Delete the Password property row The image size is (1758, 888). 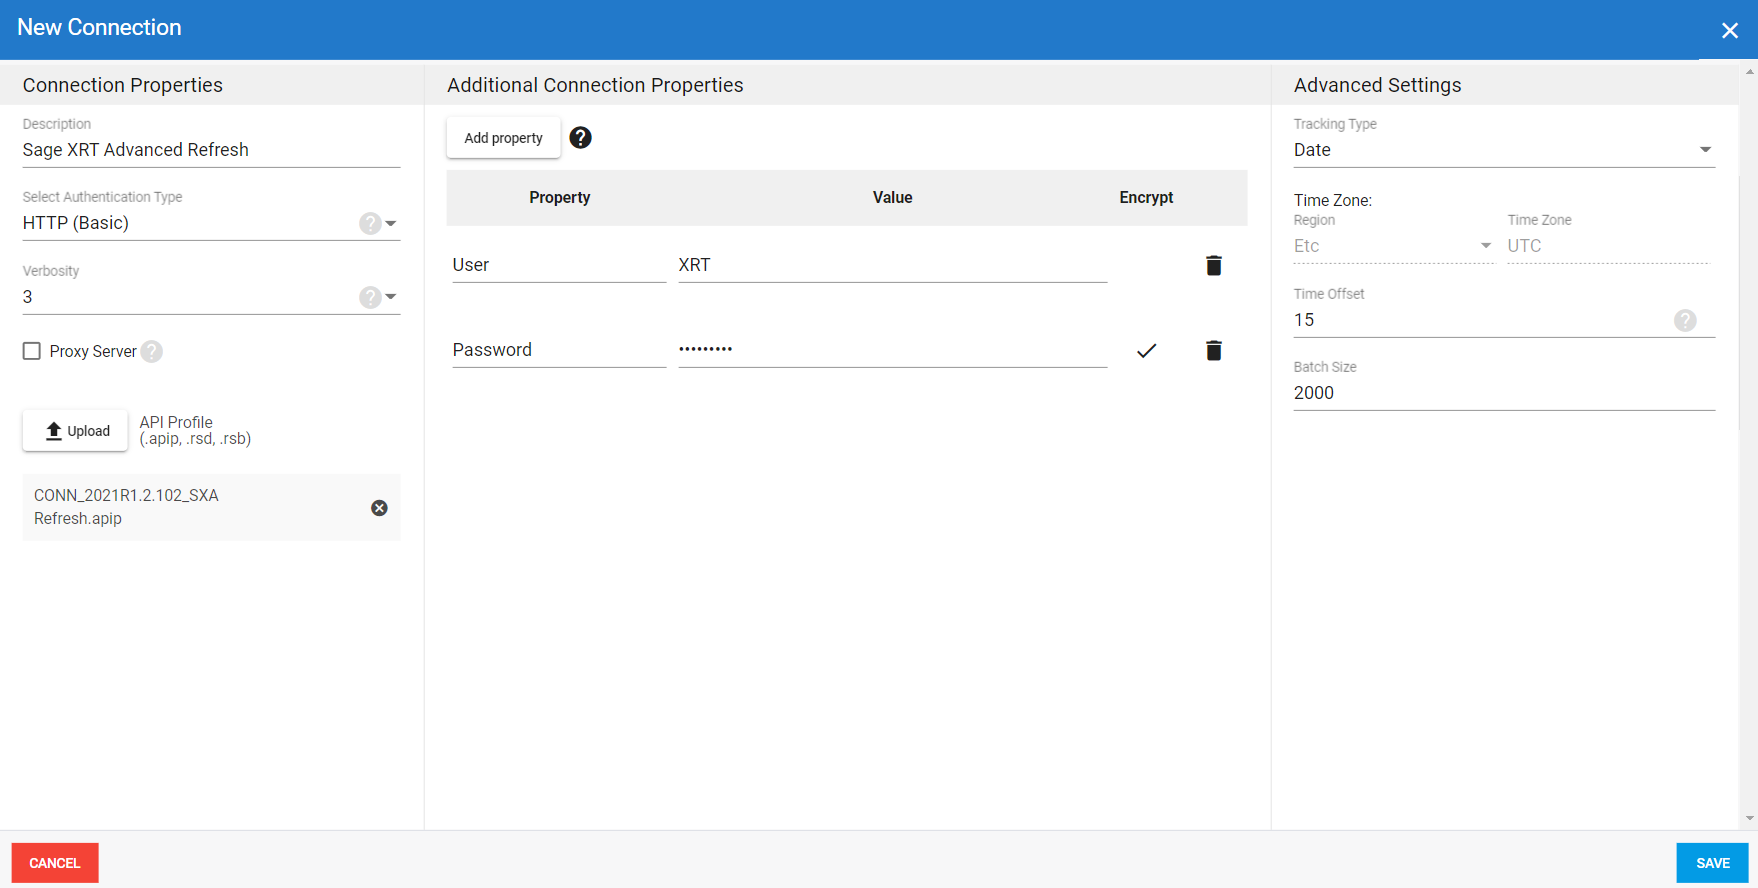tap(1213, 350)
